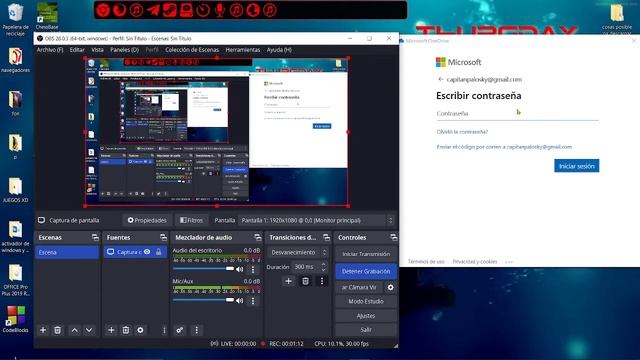Adjust the Mic/Aux volume slider
This screenshot has width=640, height=360.
click(203, 300)
